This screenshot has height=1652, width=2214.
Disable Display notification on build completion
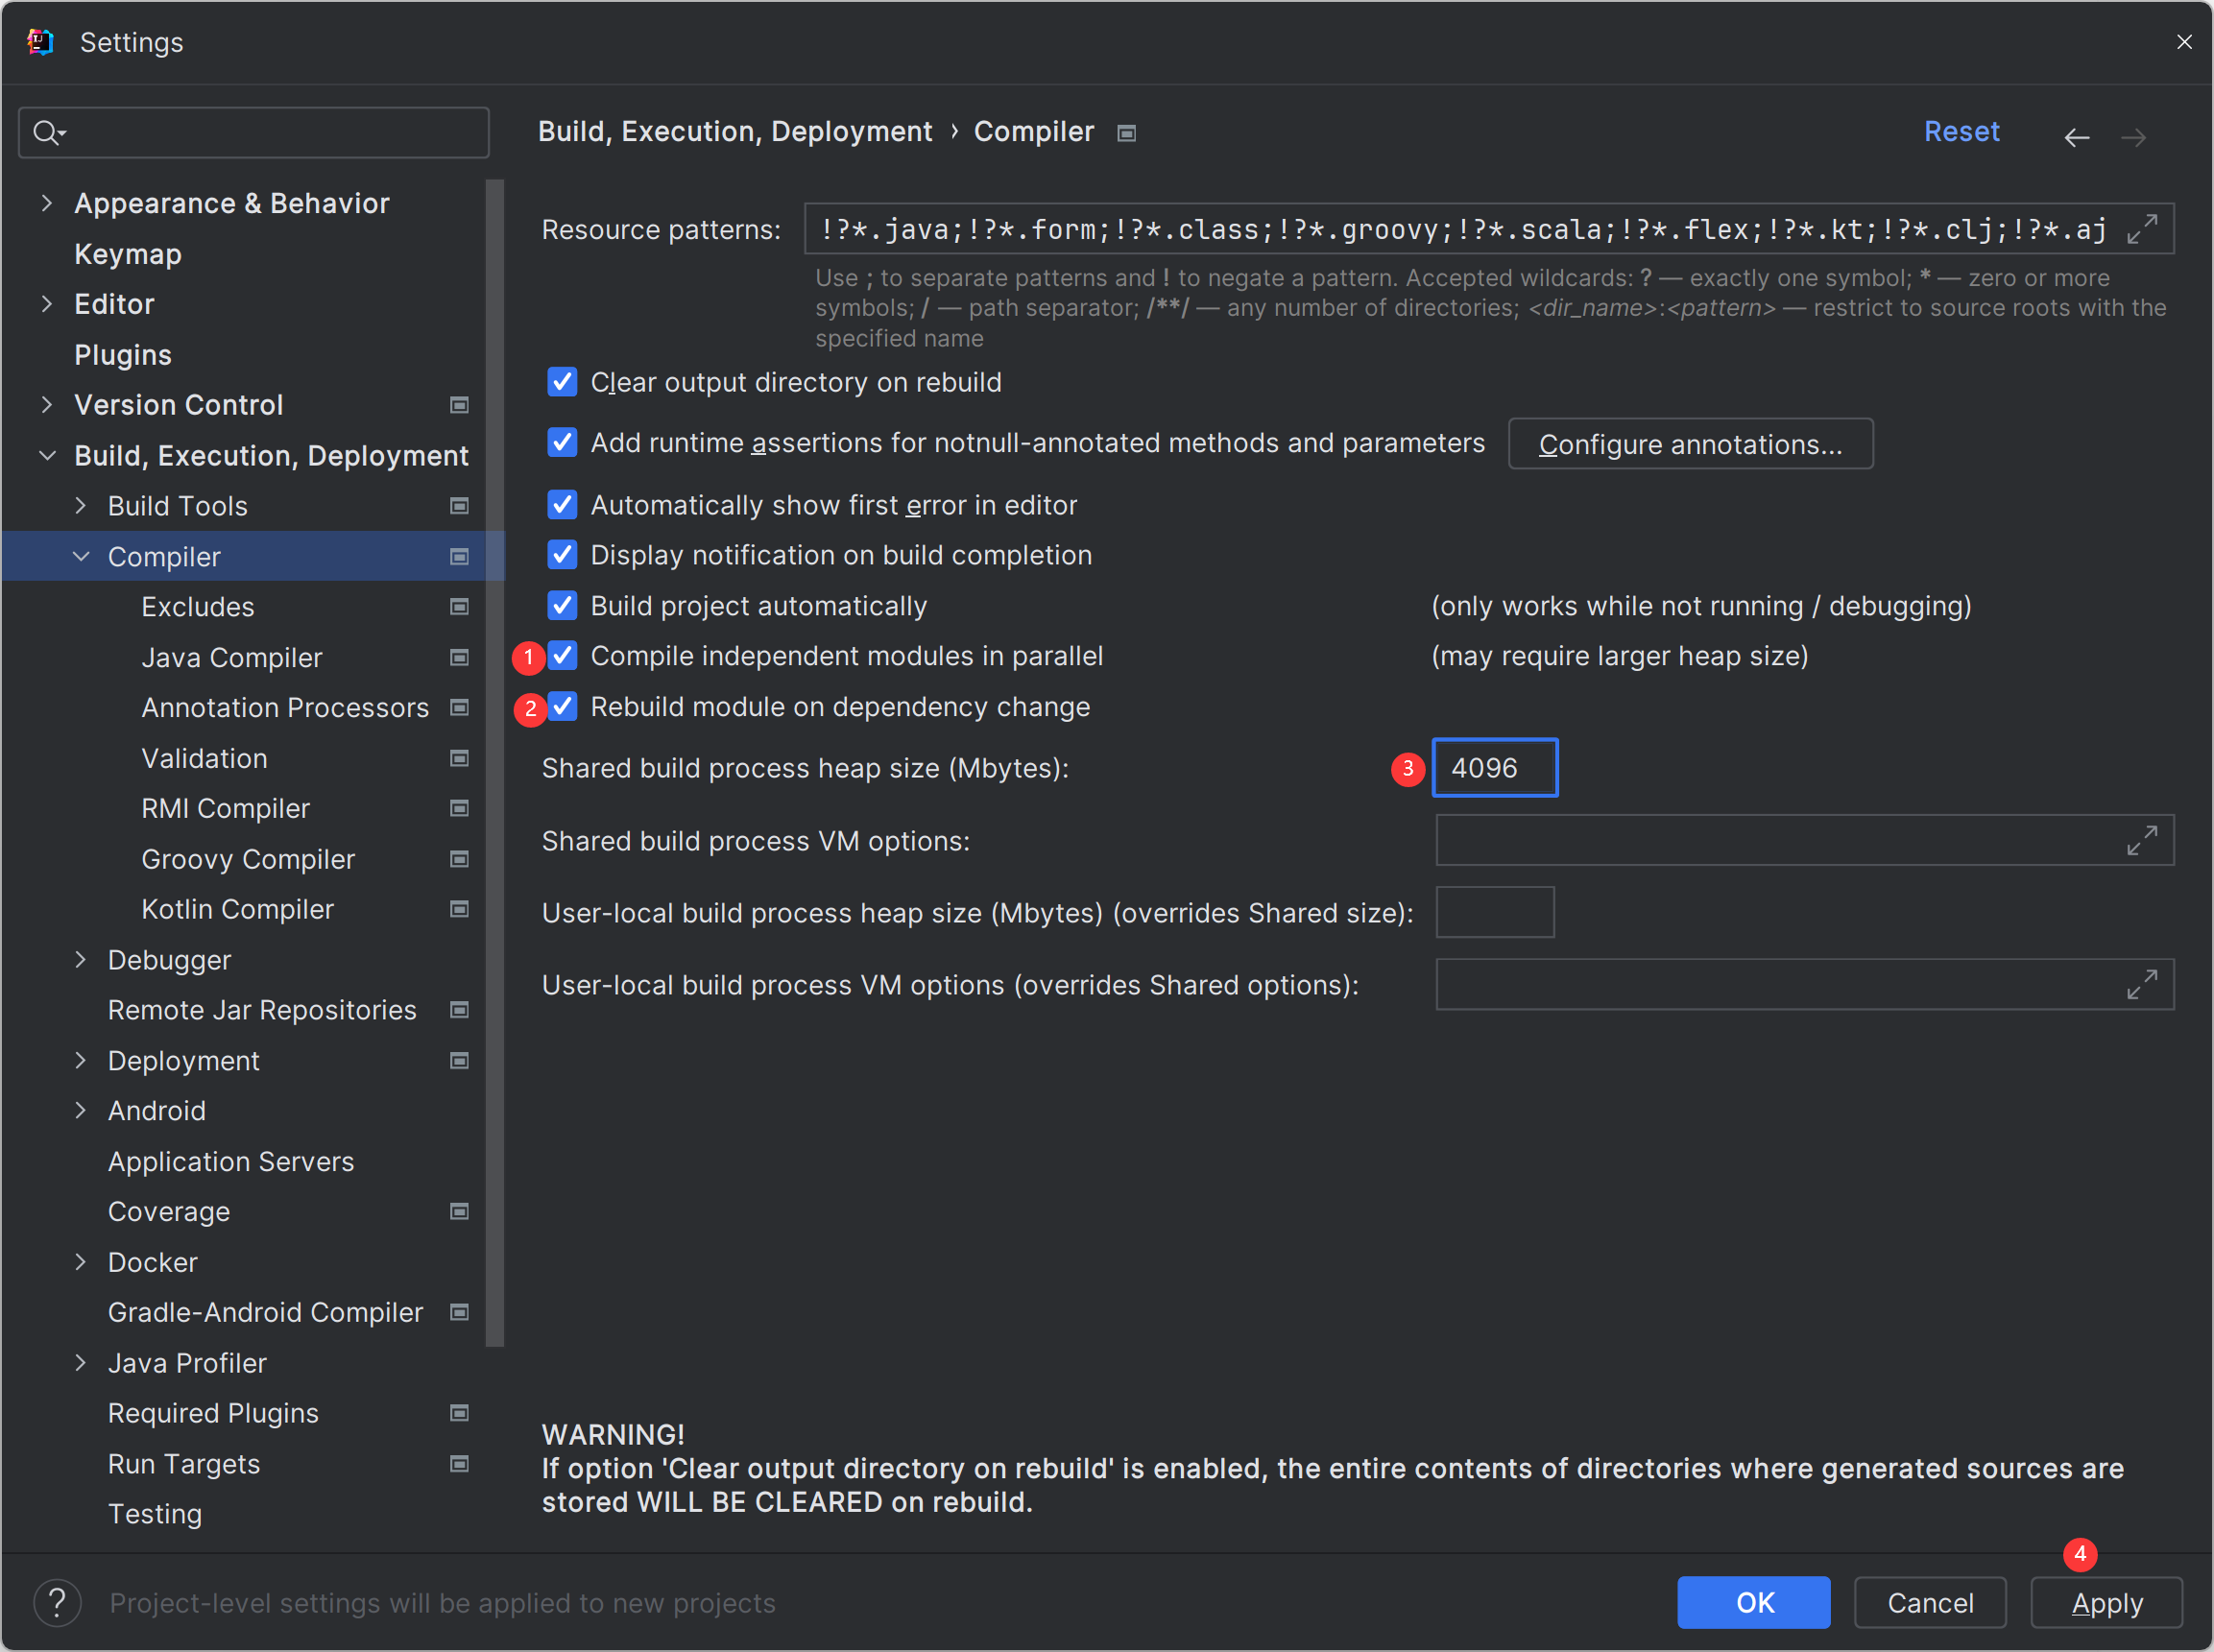click(562, 555)
